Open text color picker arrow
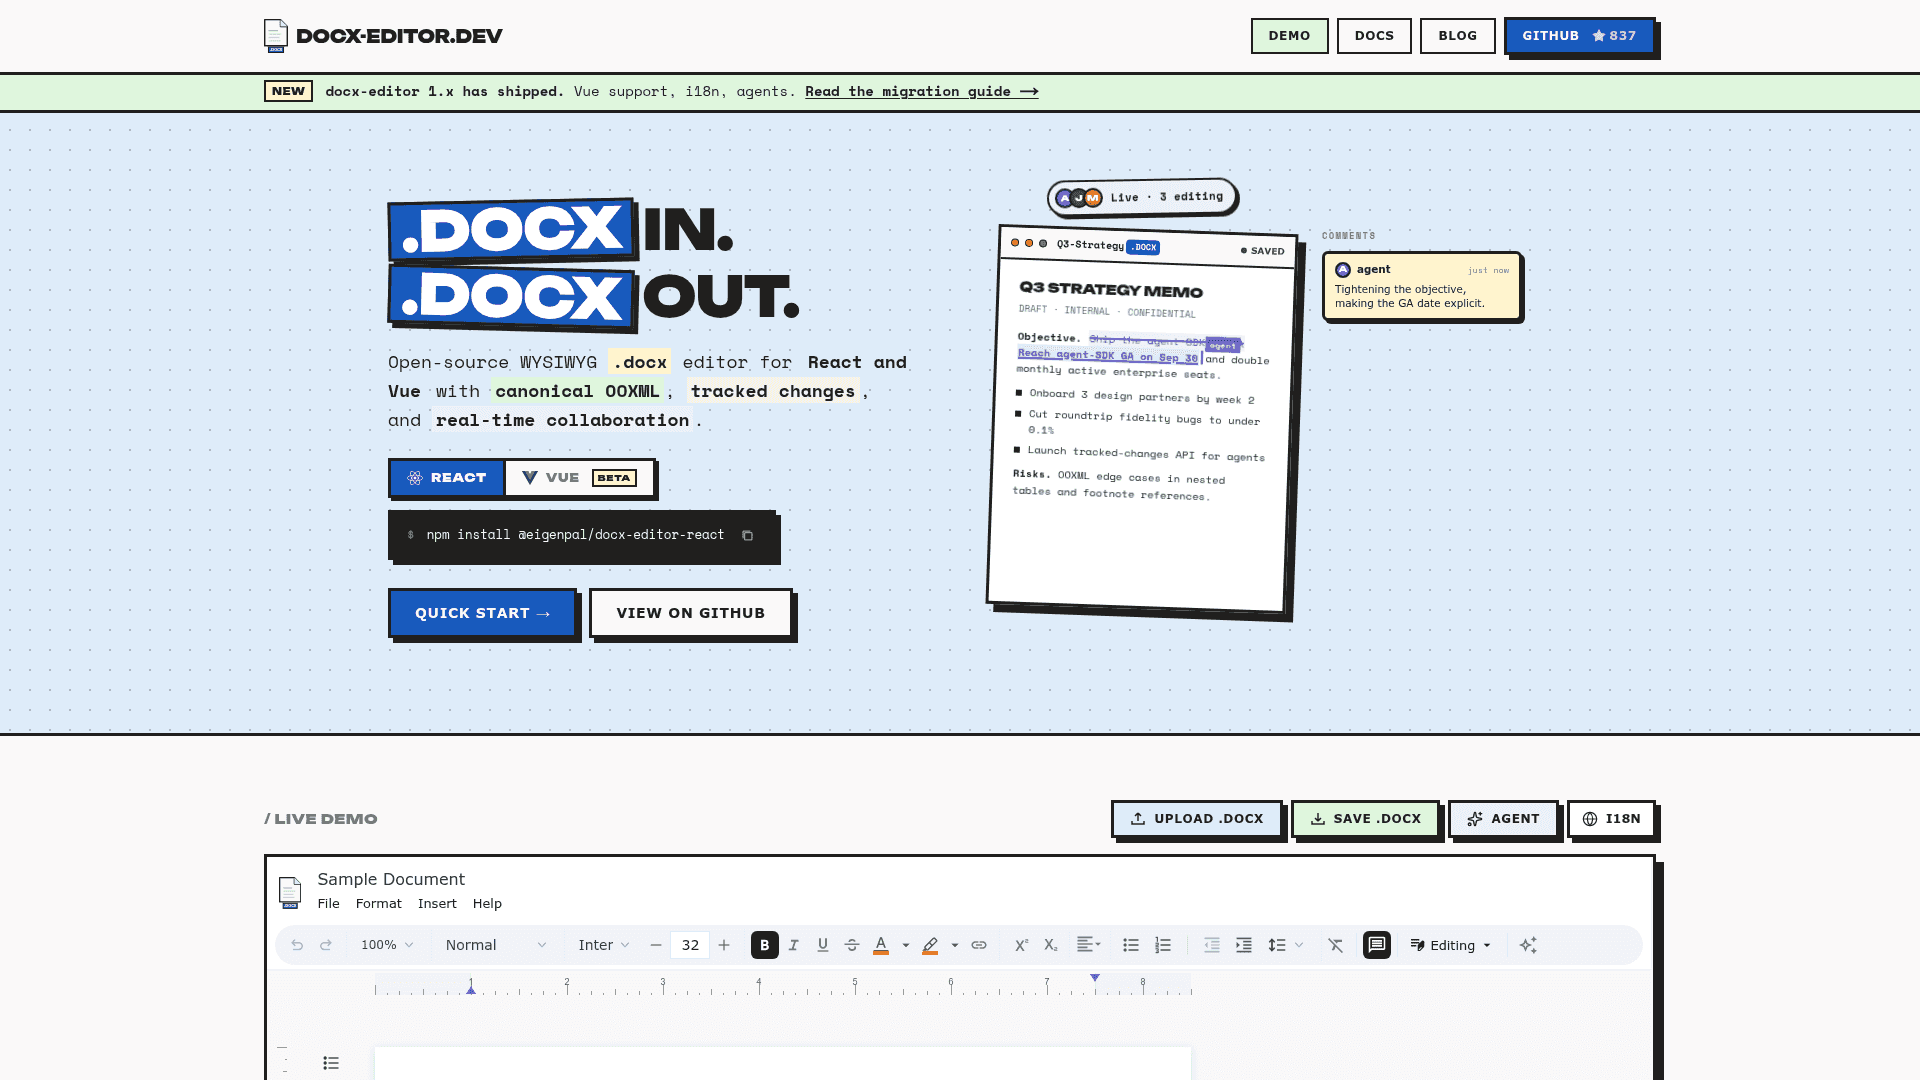 pos(906,945)
